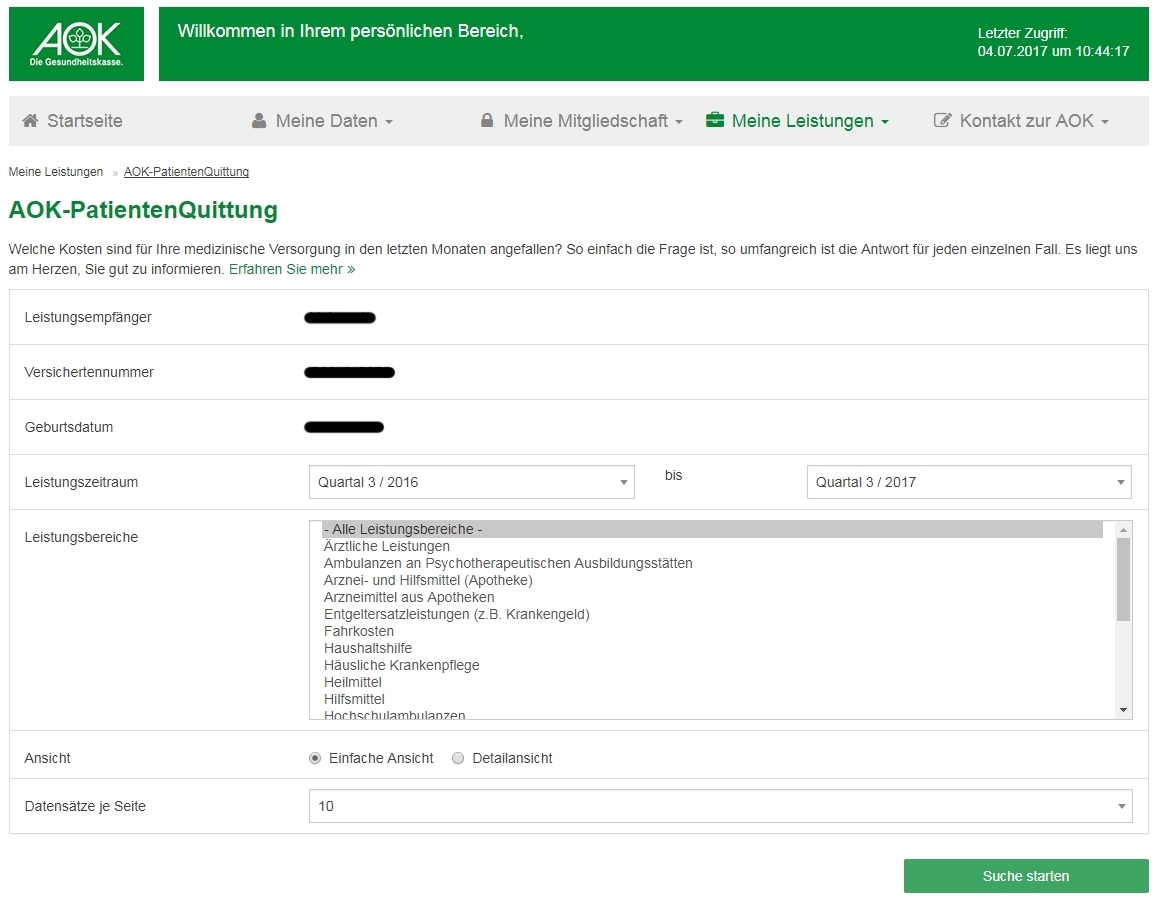This screenshot has height=902, width=1161.
Task: Select Entgeltersatzleistungen (z.B. Krankengeld)
Action: pyautogui.click(x=712, y=615)
